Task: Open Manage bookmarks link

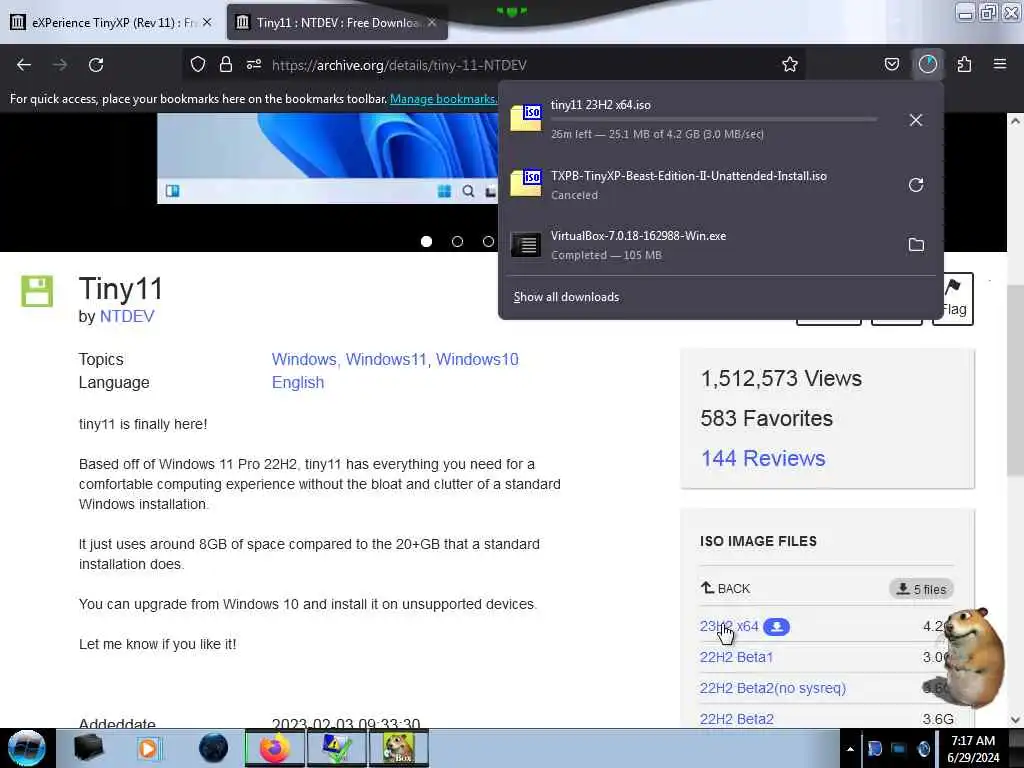Action: tap(443, 99)
